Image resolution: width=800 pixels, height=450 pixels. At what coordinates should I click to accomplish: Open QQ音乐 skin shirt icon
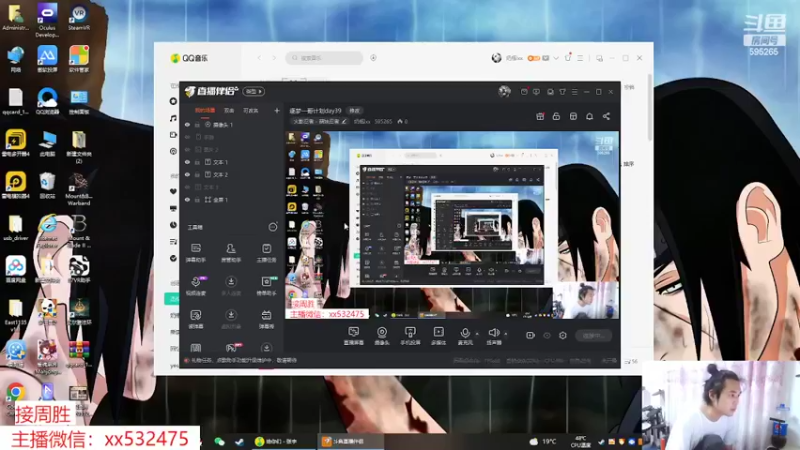click(x=568, y=58)
